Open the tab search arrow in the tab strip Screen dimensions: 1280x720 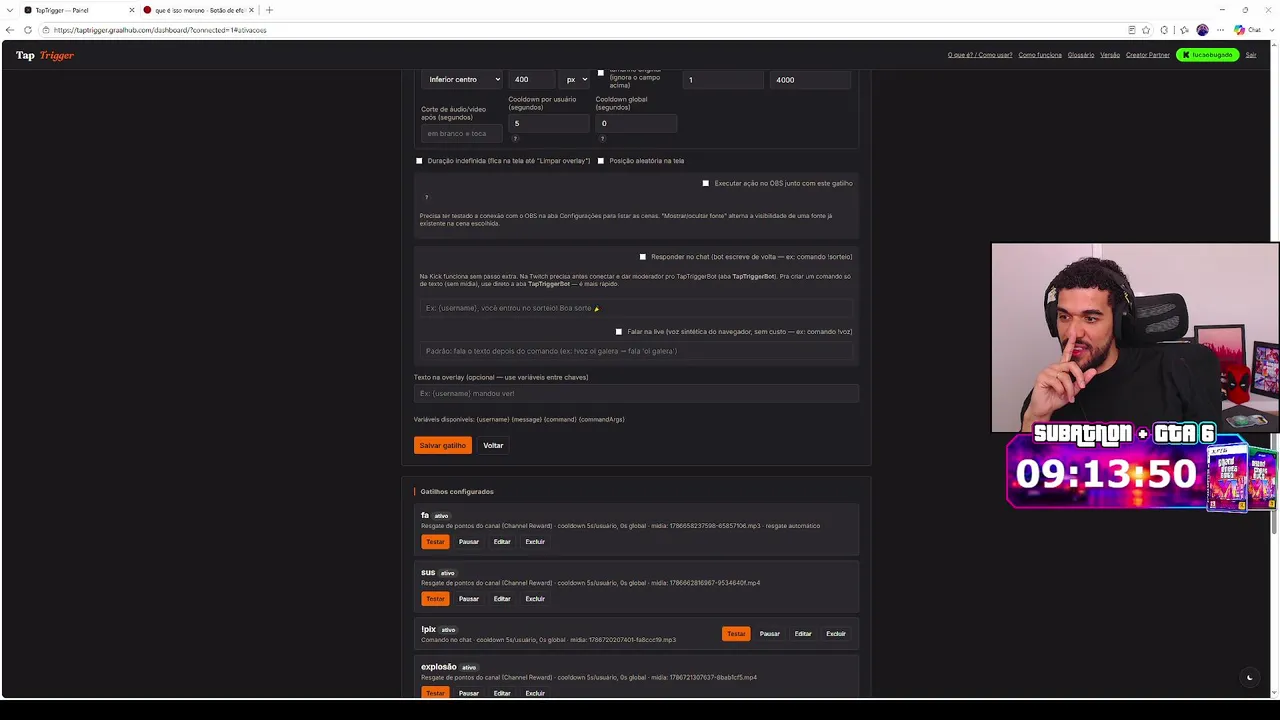point(9,10)
